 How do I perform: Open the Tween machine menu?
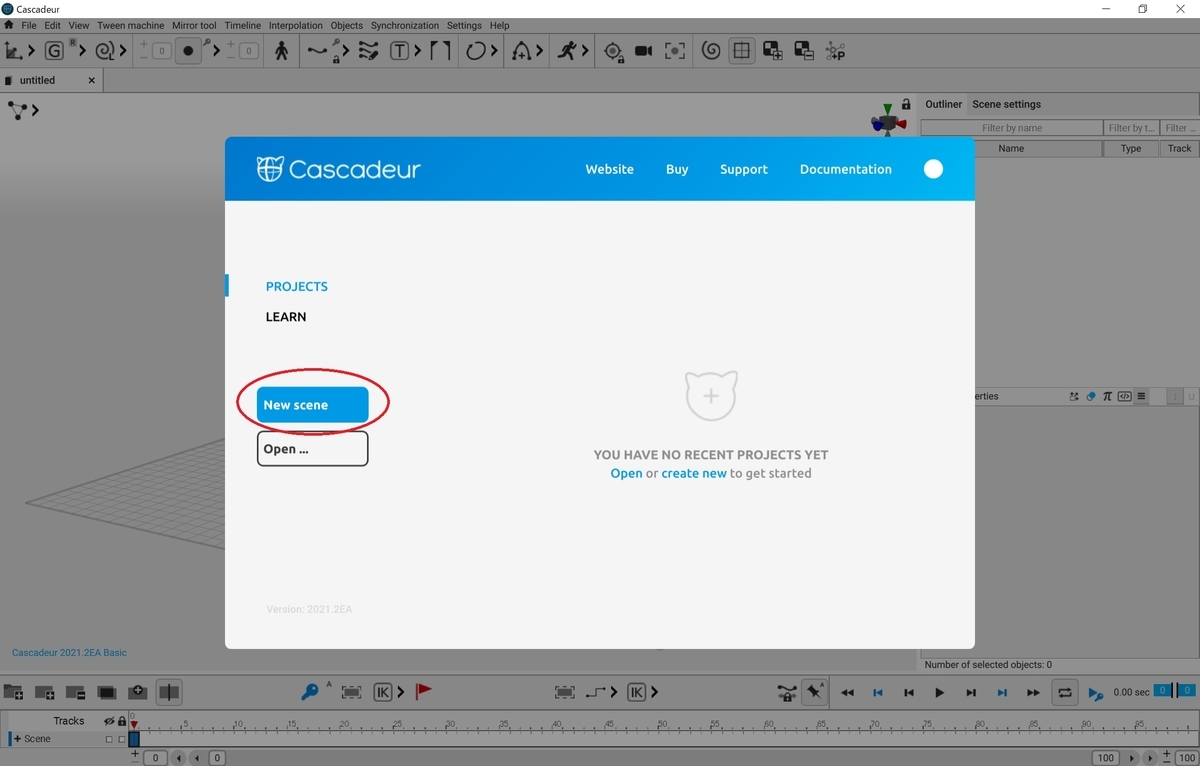coord(130,25)
